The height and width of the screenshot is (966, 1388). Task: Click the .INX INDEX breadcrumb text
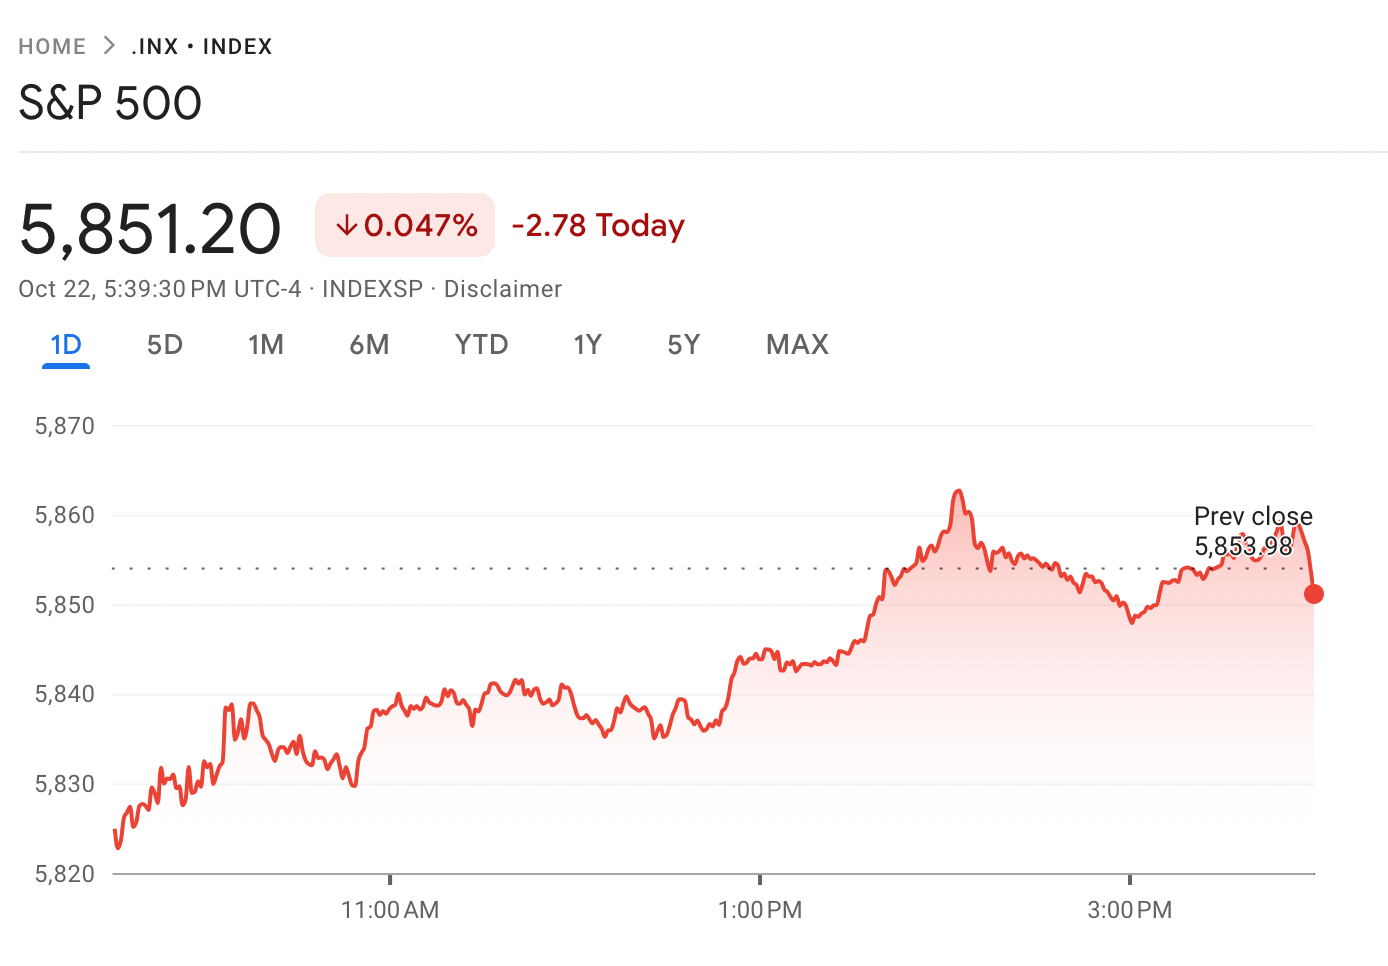202,47
